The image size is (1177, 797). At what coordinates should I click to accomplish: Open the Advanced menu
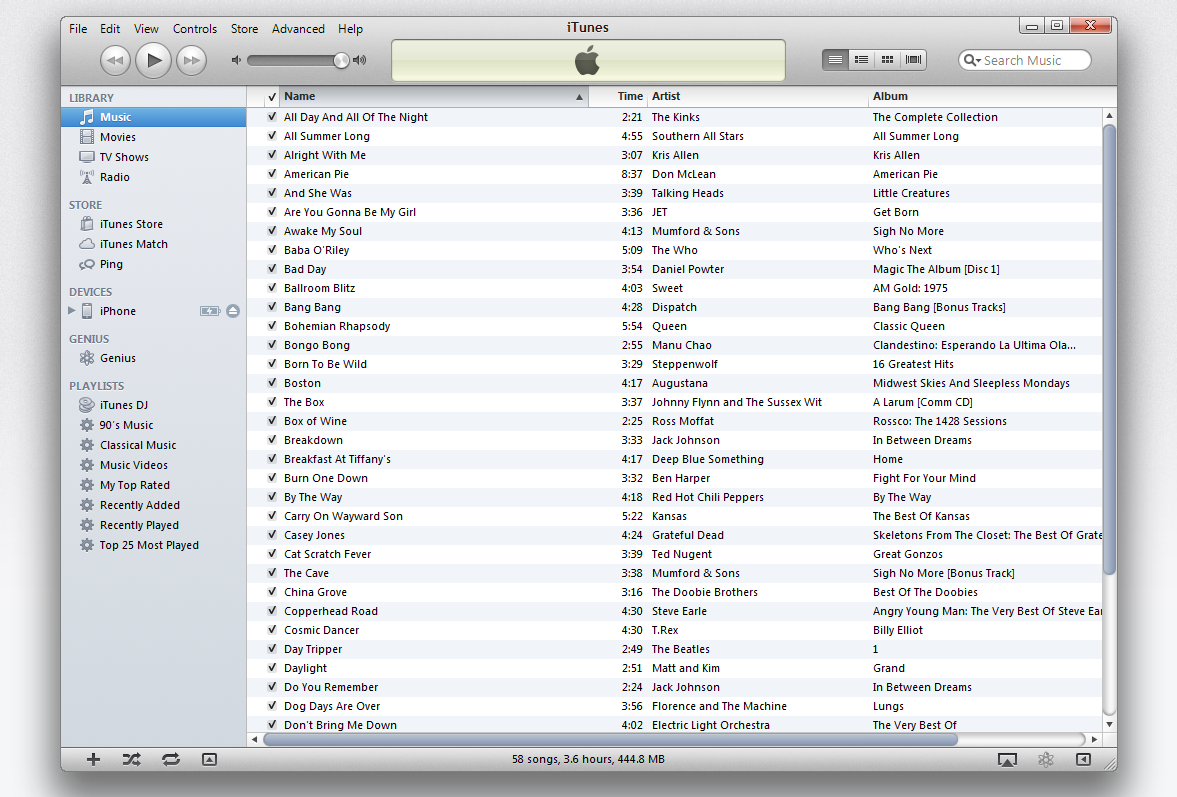298,29
